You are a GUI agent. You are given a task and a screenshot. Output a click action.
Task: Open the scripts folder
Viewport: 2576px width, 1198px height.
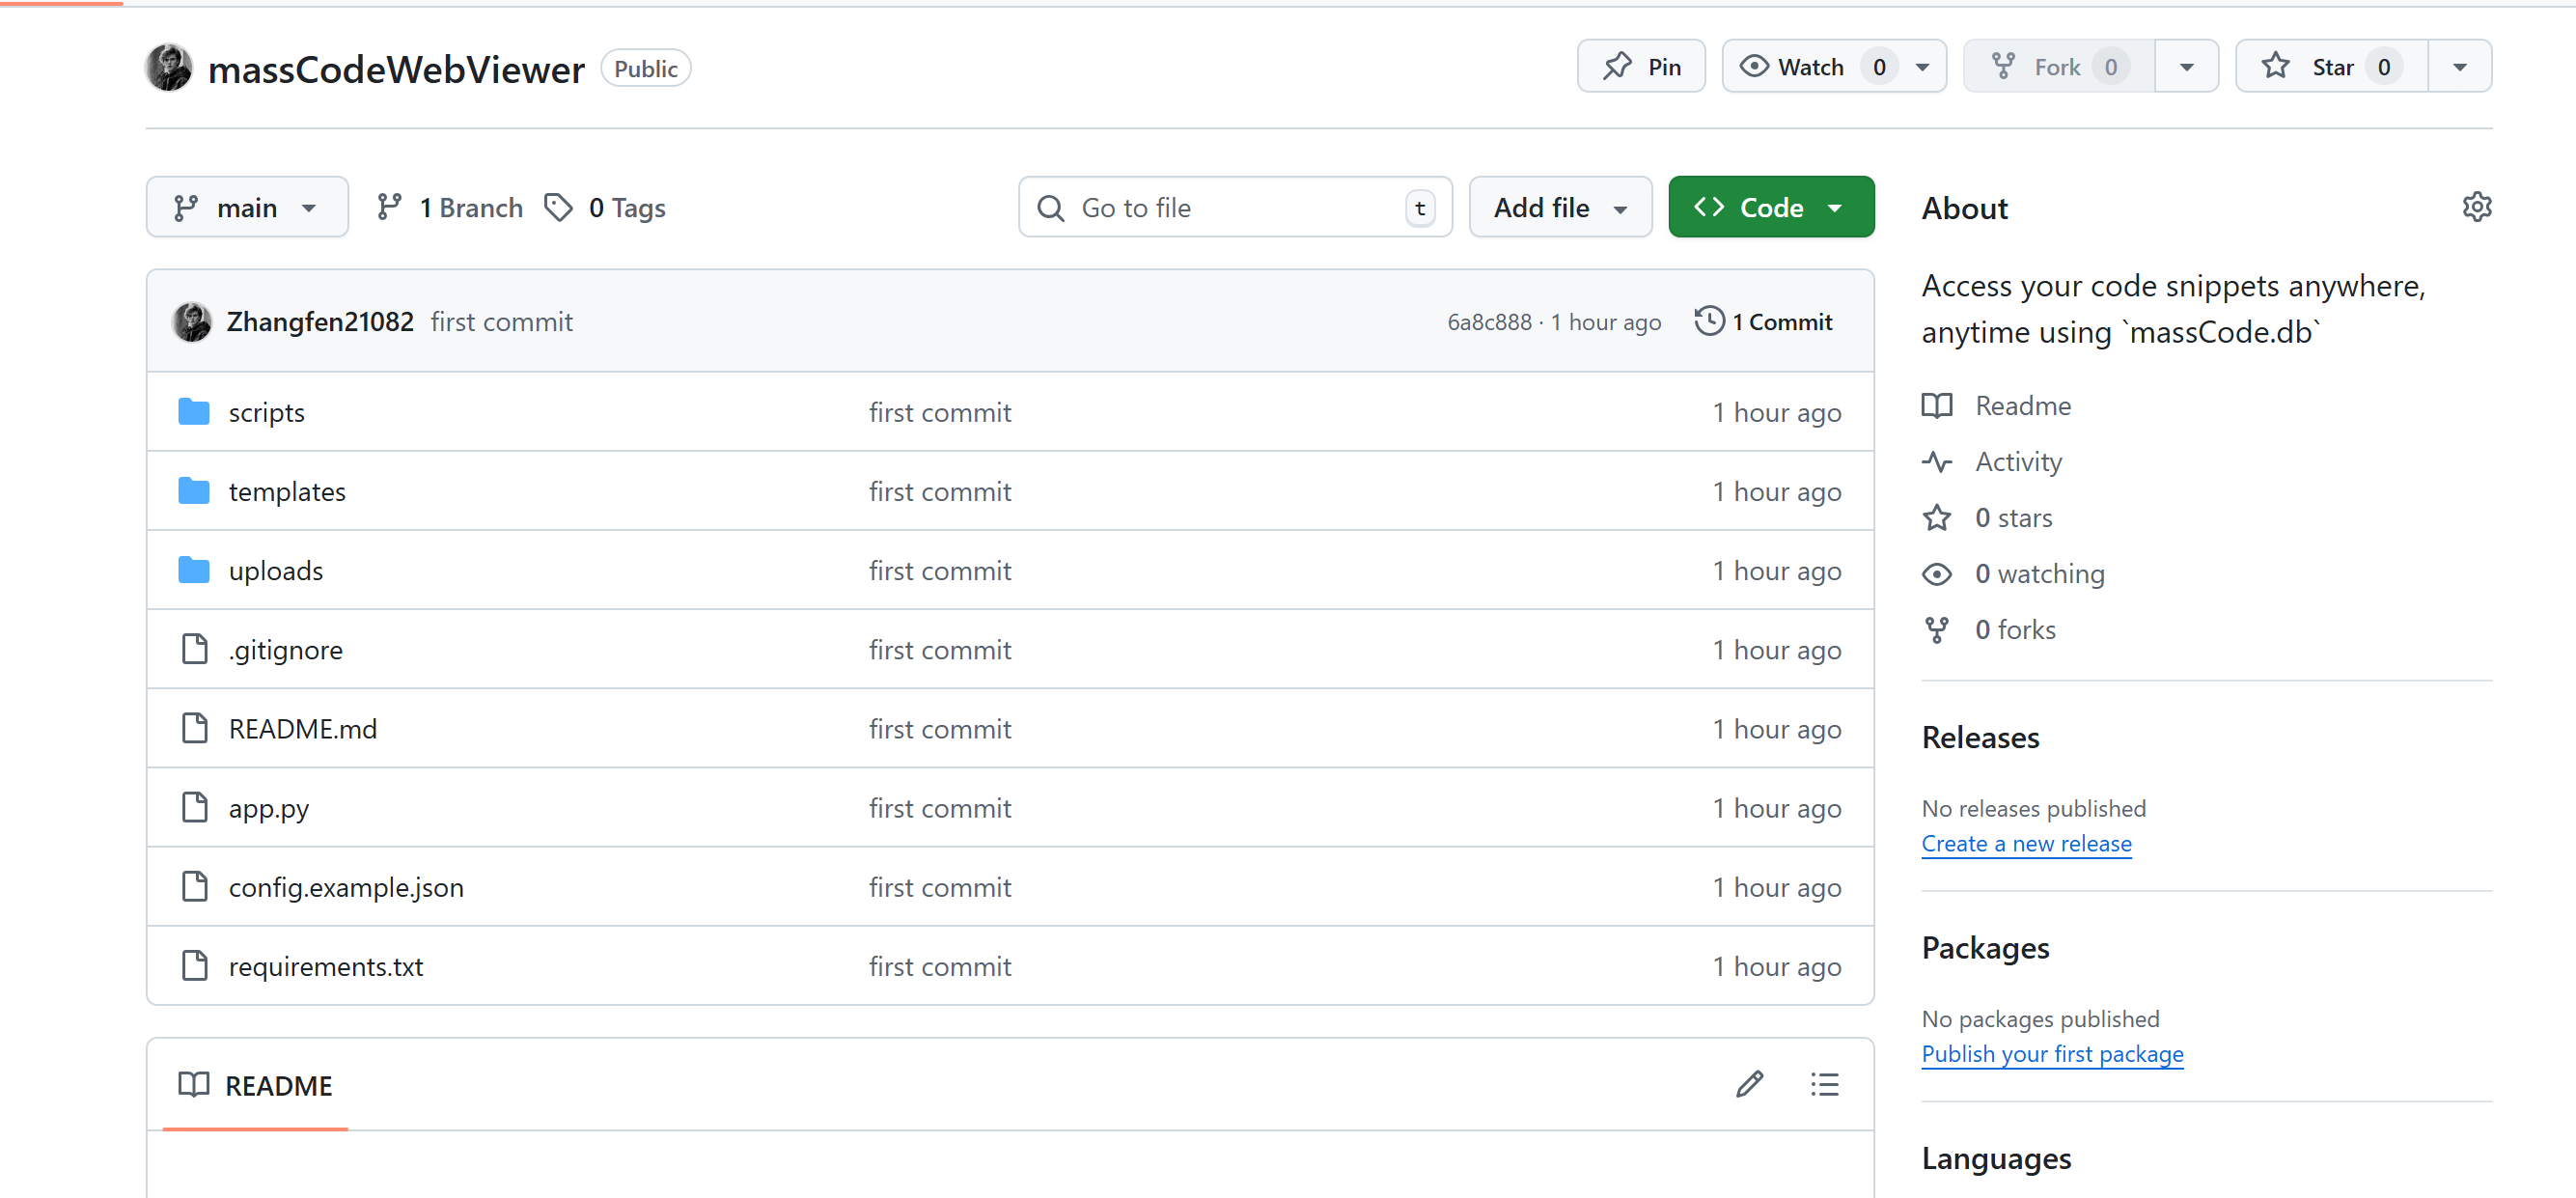[x=266, y=412]
